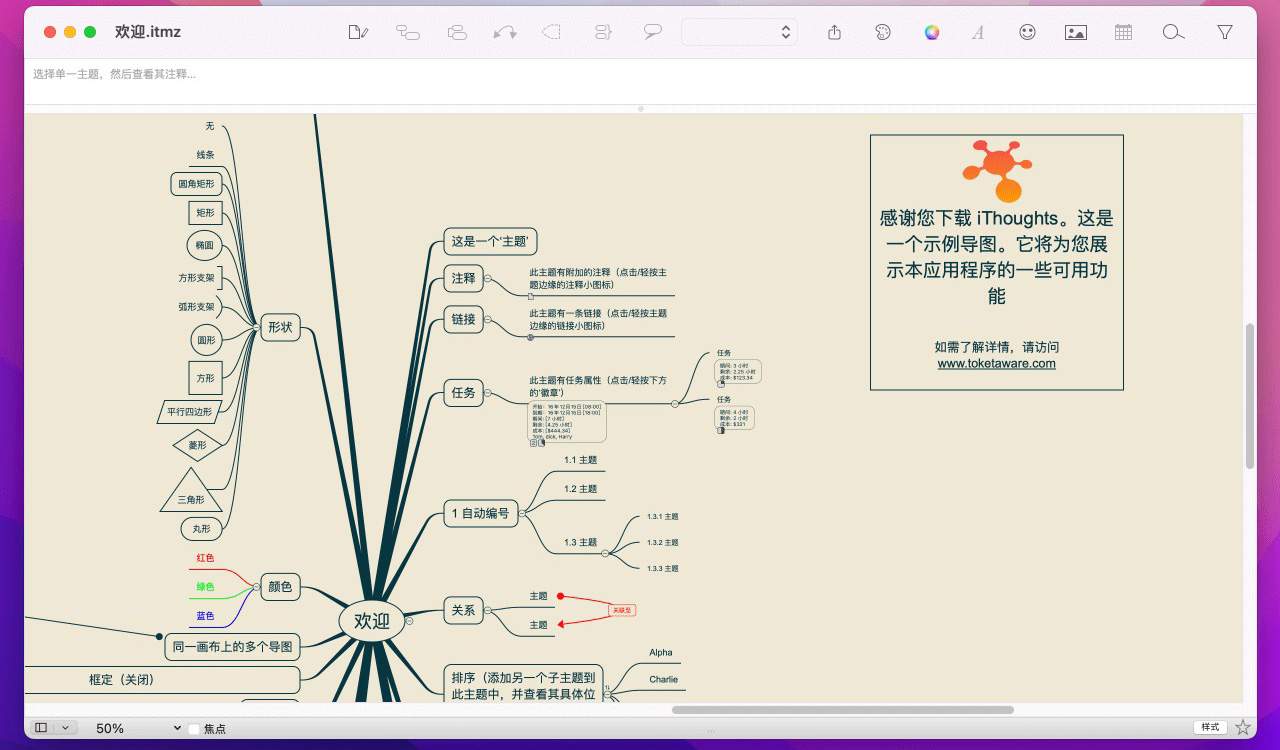Open the 50% zoom level dropdown

tap(138, 728)
